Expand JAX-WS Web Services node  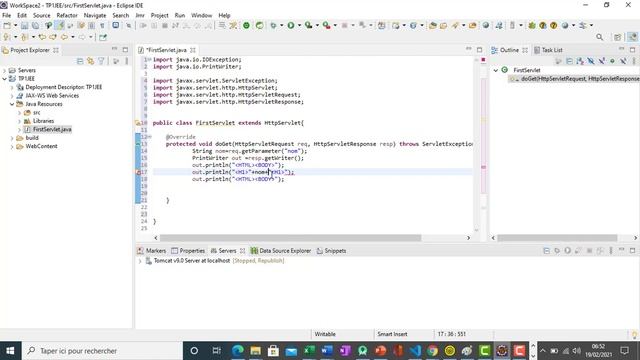pos(12,96)
